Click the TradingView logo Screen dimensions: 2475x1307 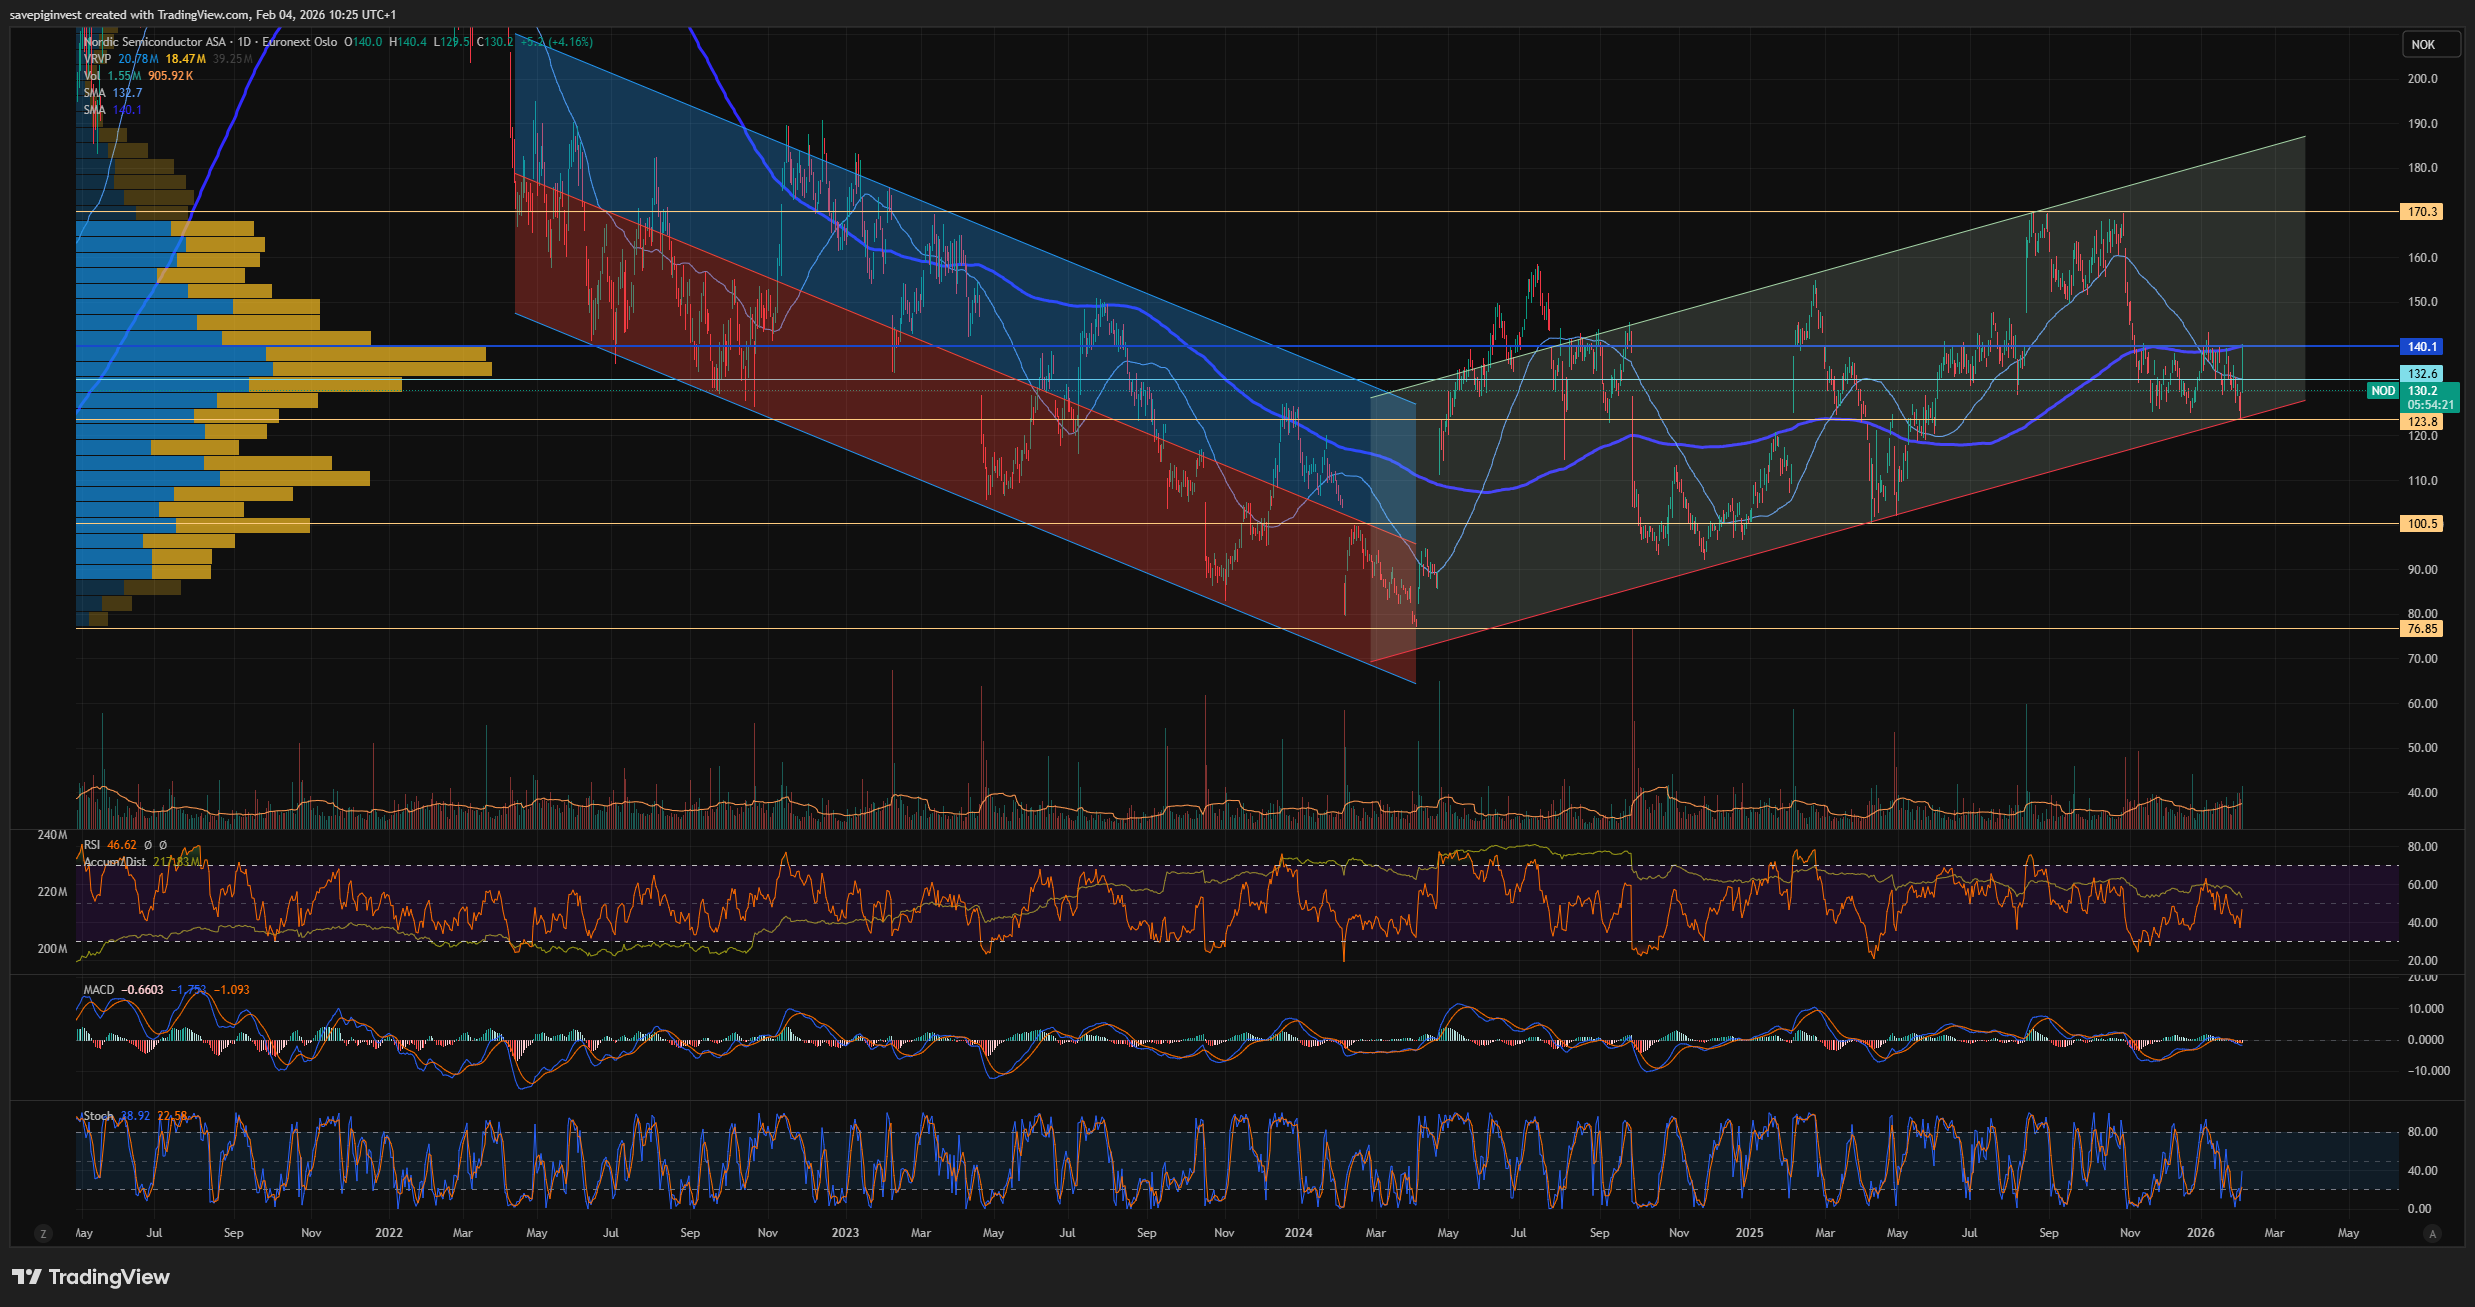click(x=91, y=1277)
